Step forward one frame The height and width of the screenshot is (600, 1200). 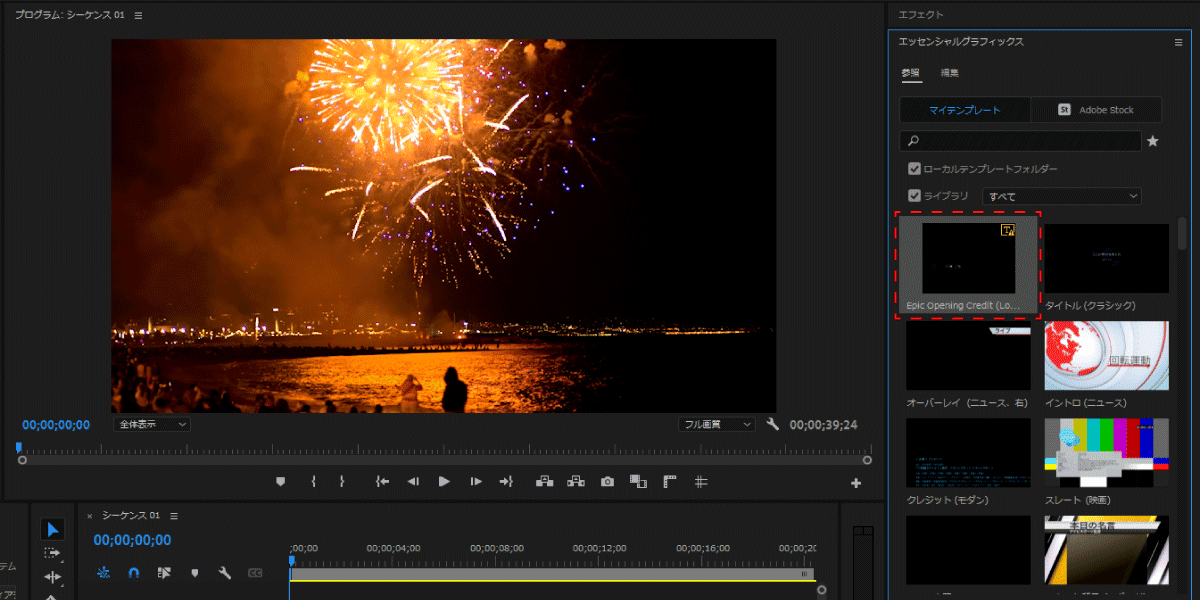[477, 481]
